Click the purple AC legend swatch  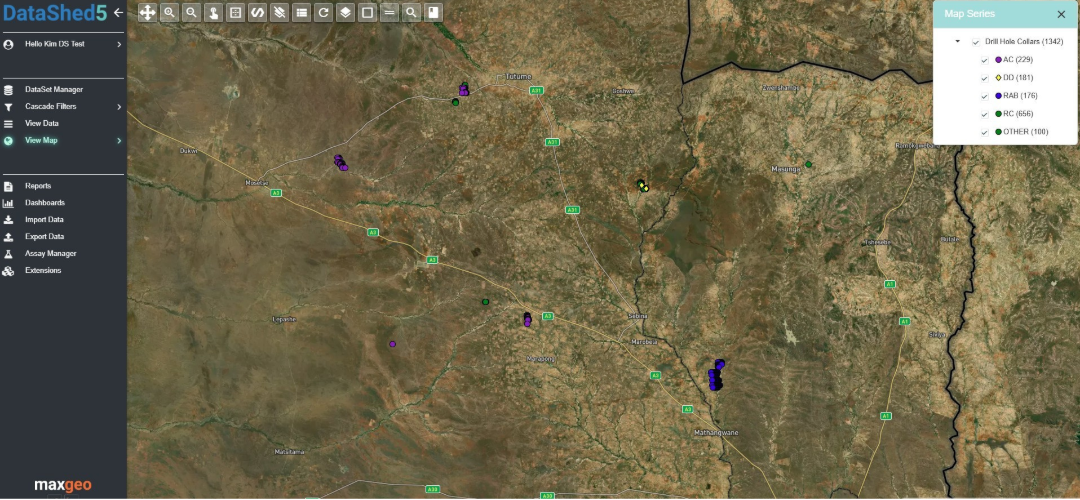tap(998, 60)
